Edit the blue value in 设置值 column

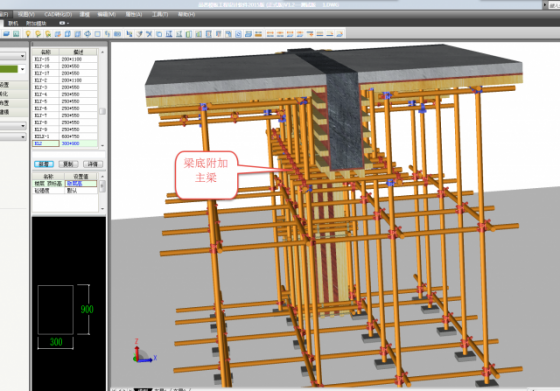click(81, 184)
